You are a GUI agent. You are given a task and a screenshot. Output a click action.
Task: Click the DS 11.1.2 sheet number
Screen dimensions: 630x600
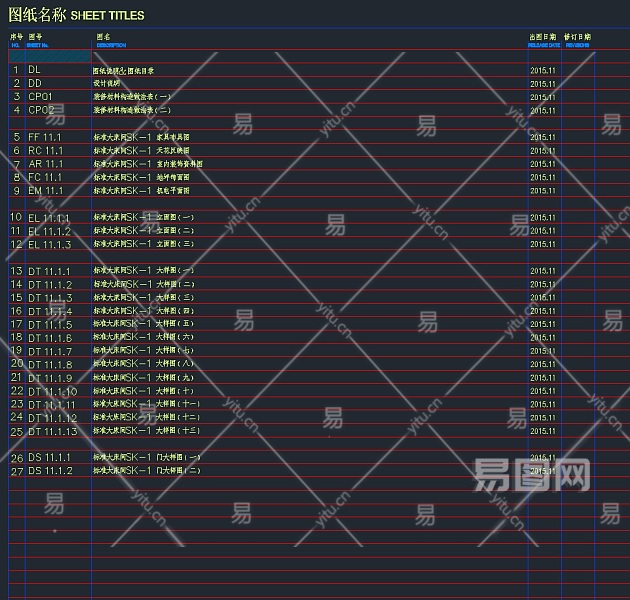50,471
